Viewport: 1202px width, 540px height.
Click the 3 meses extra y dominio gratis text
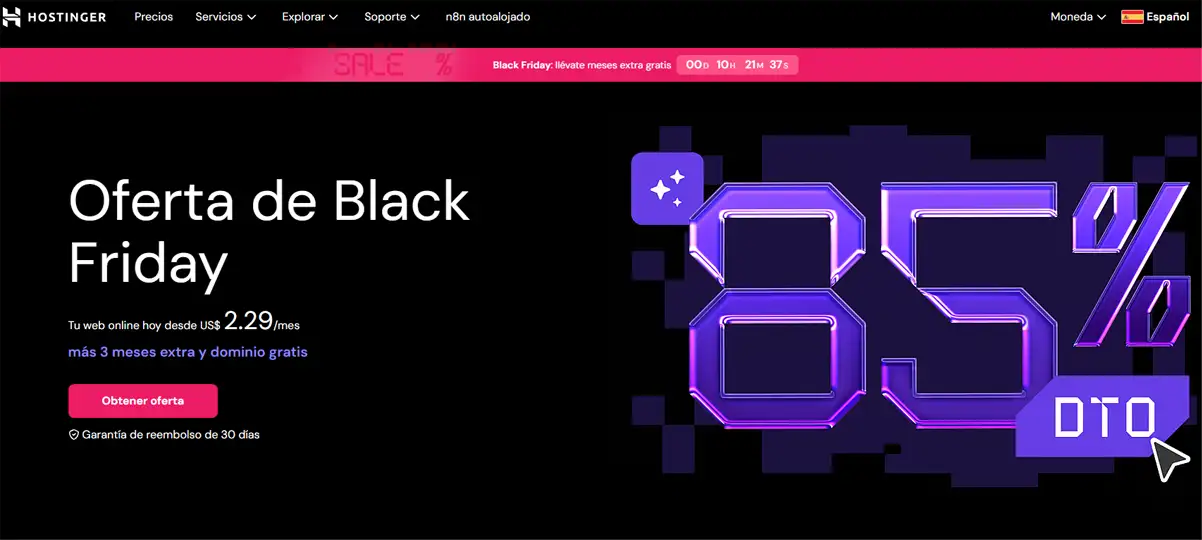click(187, 352)
